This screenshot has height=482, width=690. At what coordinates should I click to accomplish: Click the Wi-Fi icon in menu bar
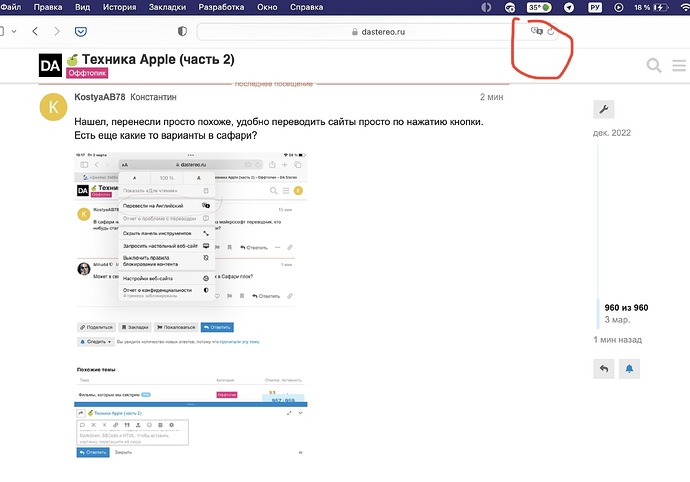tap(685, 7)
